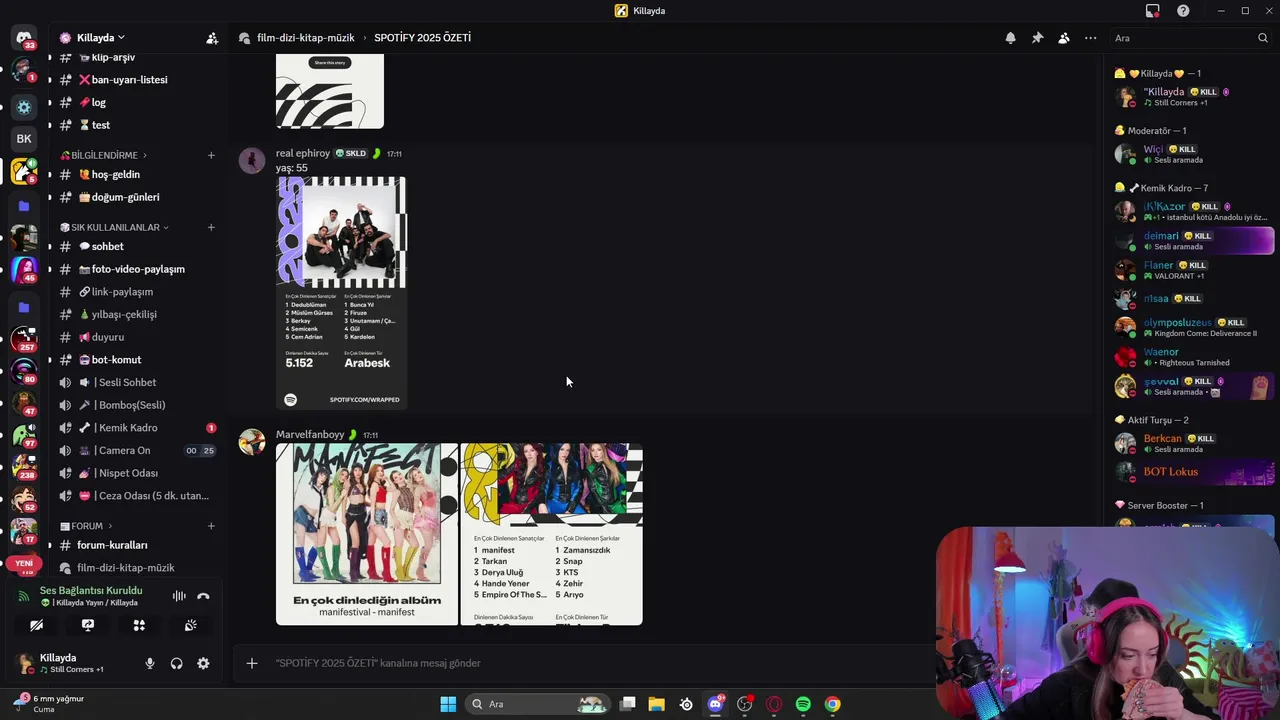The height and width of the screenshot is (720, 1280).
Task: Open user settings gear
Action: click(x=203, y=663)
